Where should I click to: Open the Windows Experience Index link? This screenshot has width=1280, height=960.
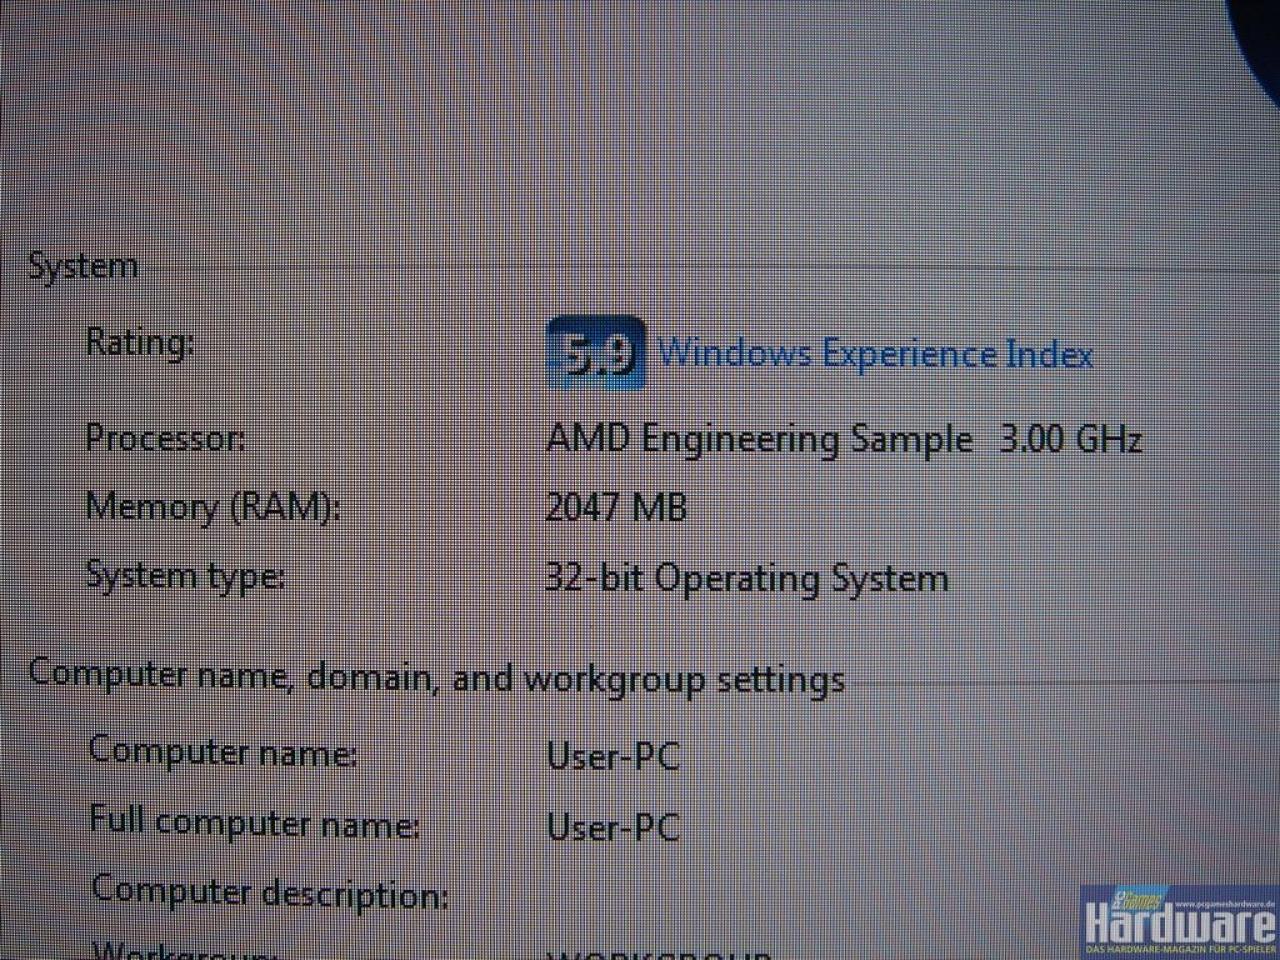click(875, 354)
